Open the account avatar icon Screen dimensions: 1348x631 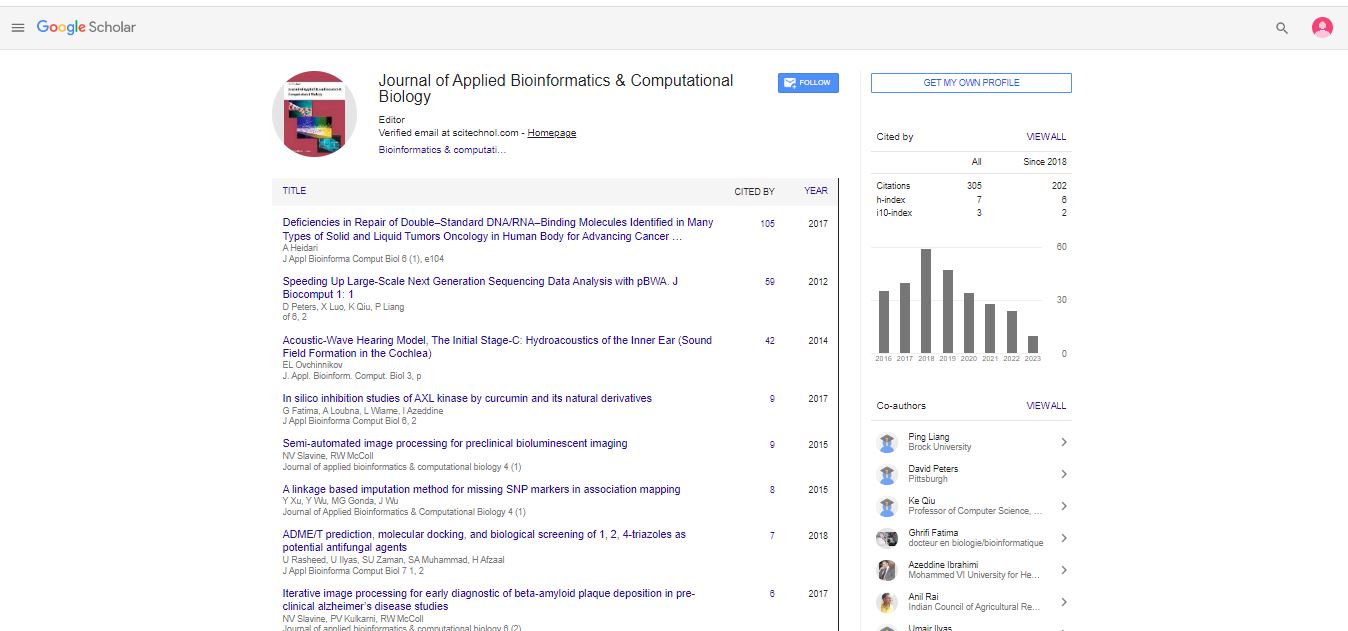click(1322, 28)
